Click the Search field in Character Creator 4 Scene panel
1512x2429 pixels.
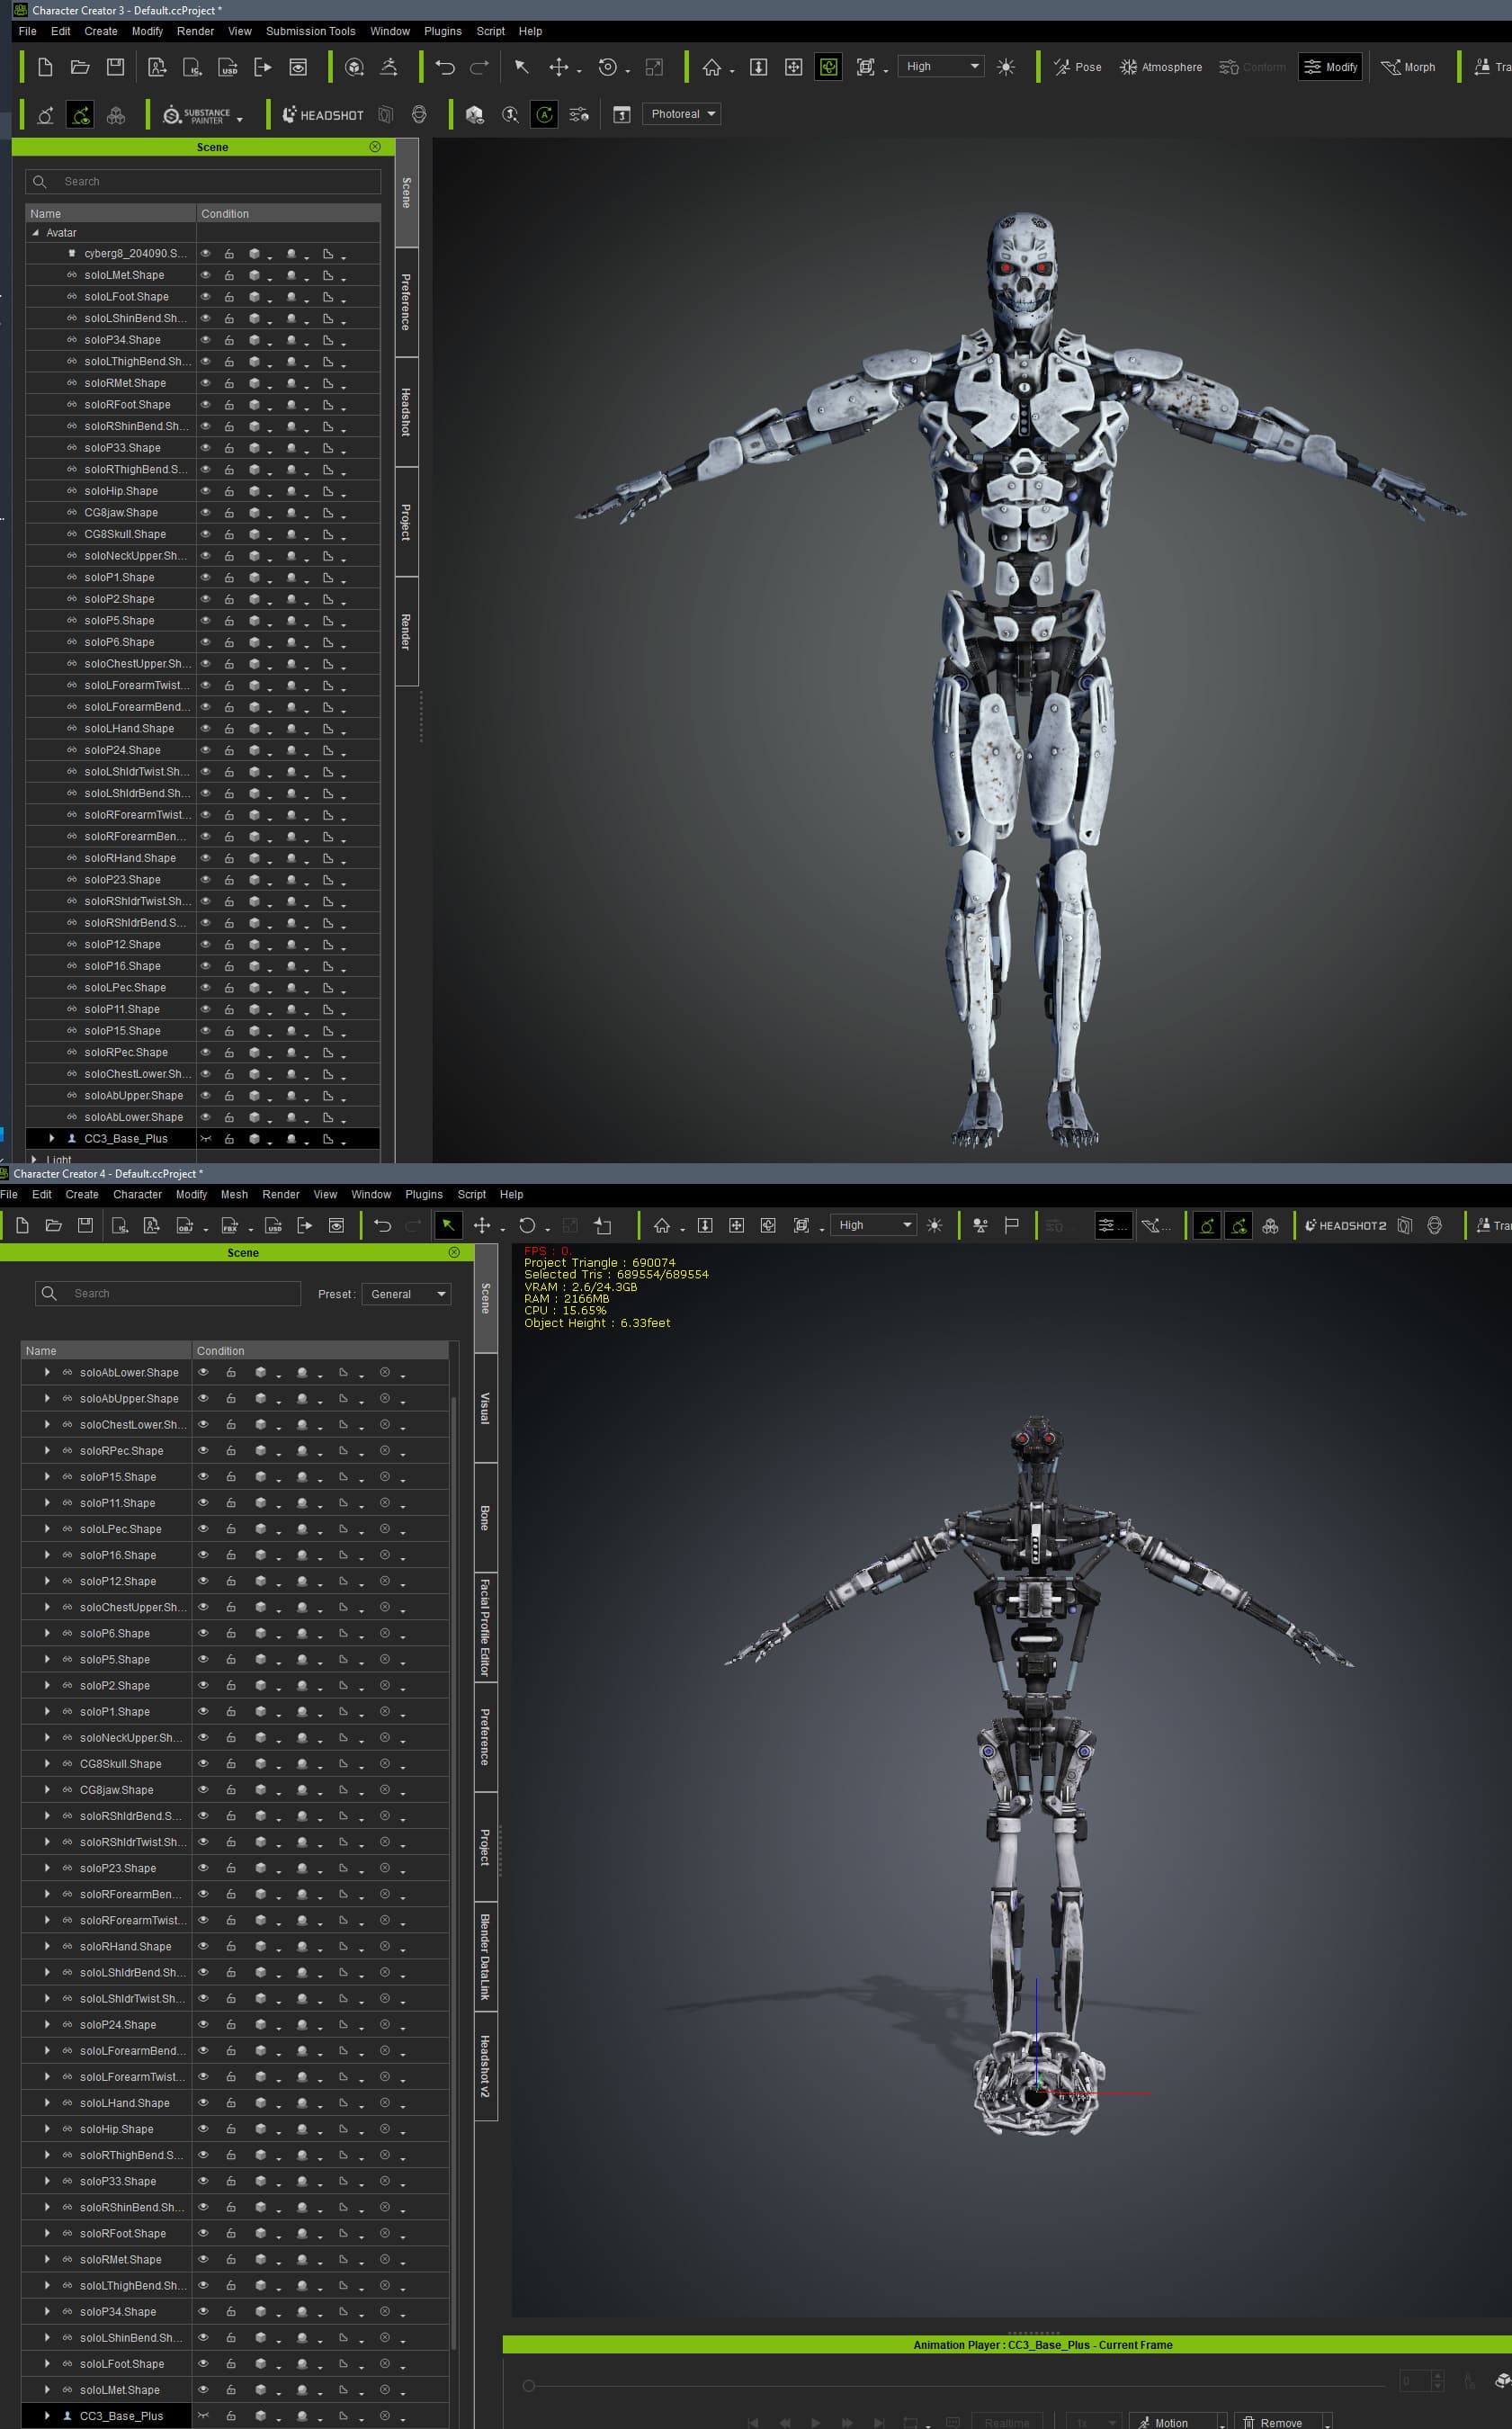click(x=168, y=1294)
